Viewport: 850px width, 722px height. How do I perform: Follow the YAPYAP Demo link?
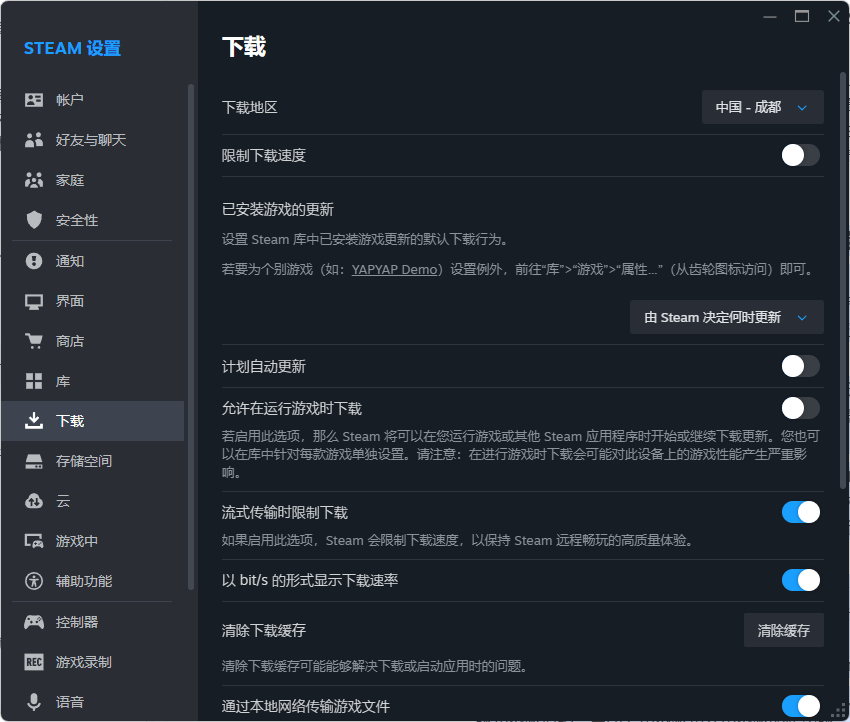click(x=394, y=270)
